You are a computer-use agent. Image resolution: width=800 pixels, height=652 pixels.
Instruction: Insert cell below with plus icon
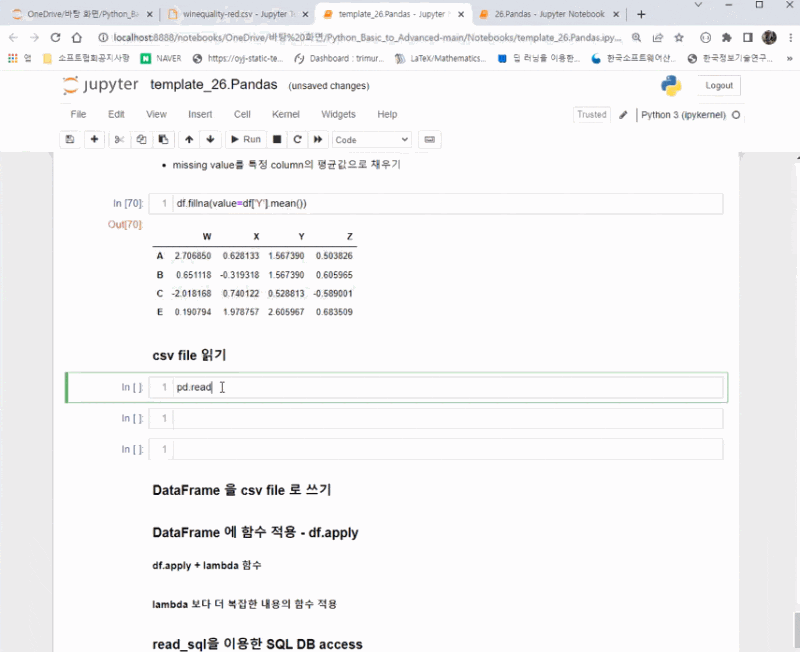pos(94,139)
